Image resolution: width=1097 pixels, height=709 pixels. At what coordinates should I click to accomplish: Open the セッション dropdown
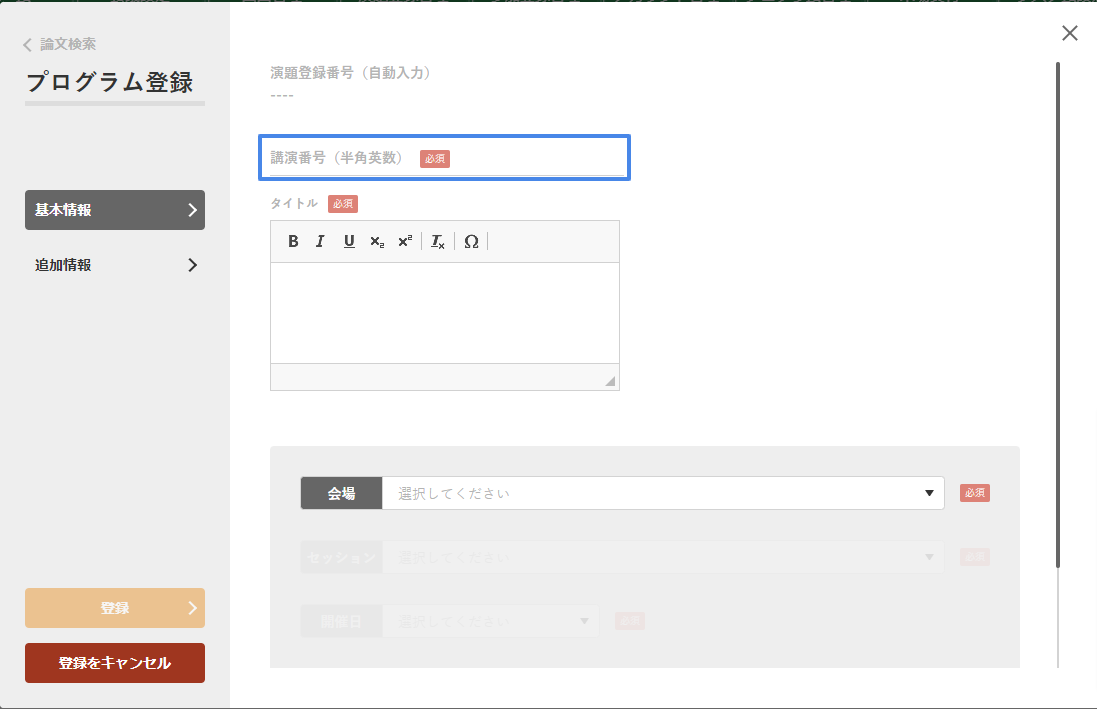click(x=662, y=557)
